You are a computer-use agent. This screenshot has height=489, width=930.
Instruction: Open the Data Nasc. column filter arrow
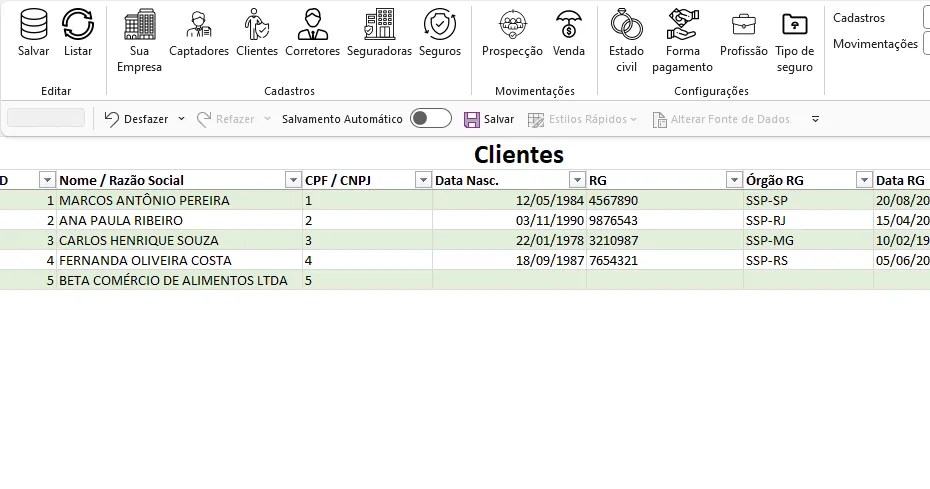(x=577, y=180)
